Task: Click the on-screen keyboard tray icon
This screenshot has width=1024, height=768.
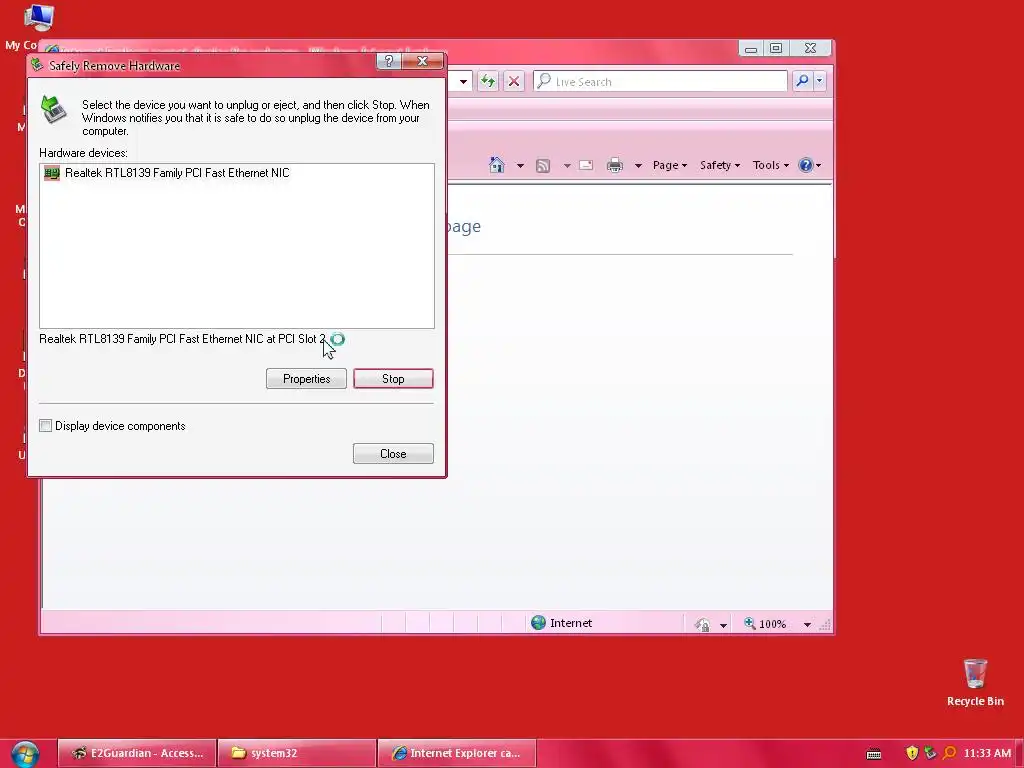Action: (874, 754)
